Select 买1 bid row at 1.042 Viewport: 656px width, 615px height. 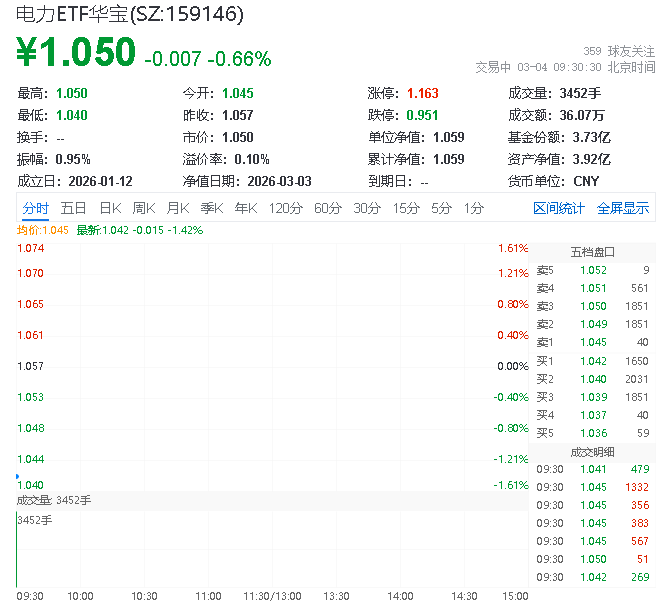coord(593,360)
